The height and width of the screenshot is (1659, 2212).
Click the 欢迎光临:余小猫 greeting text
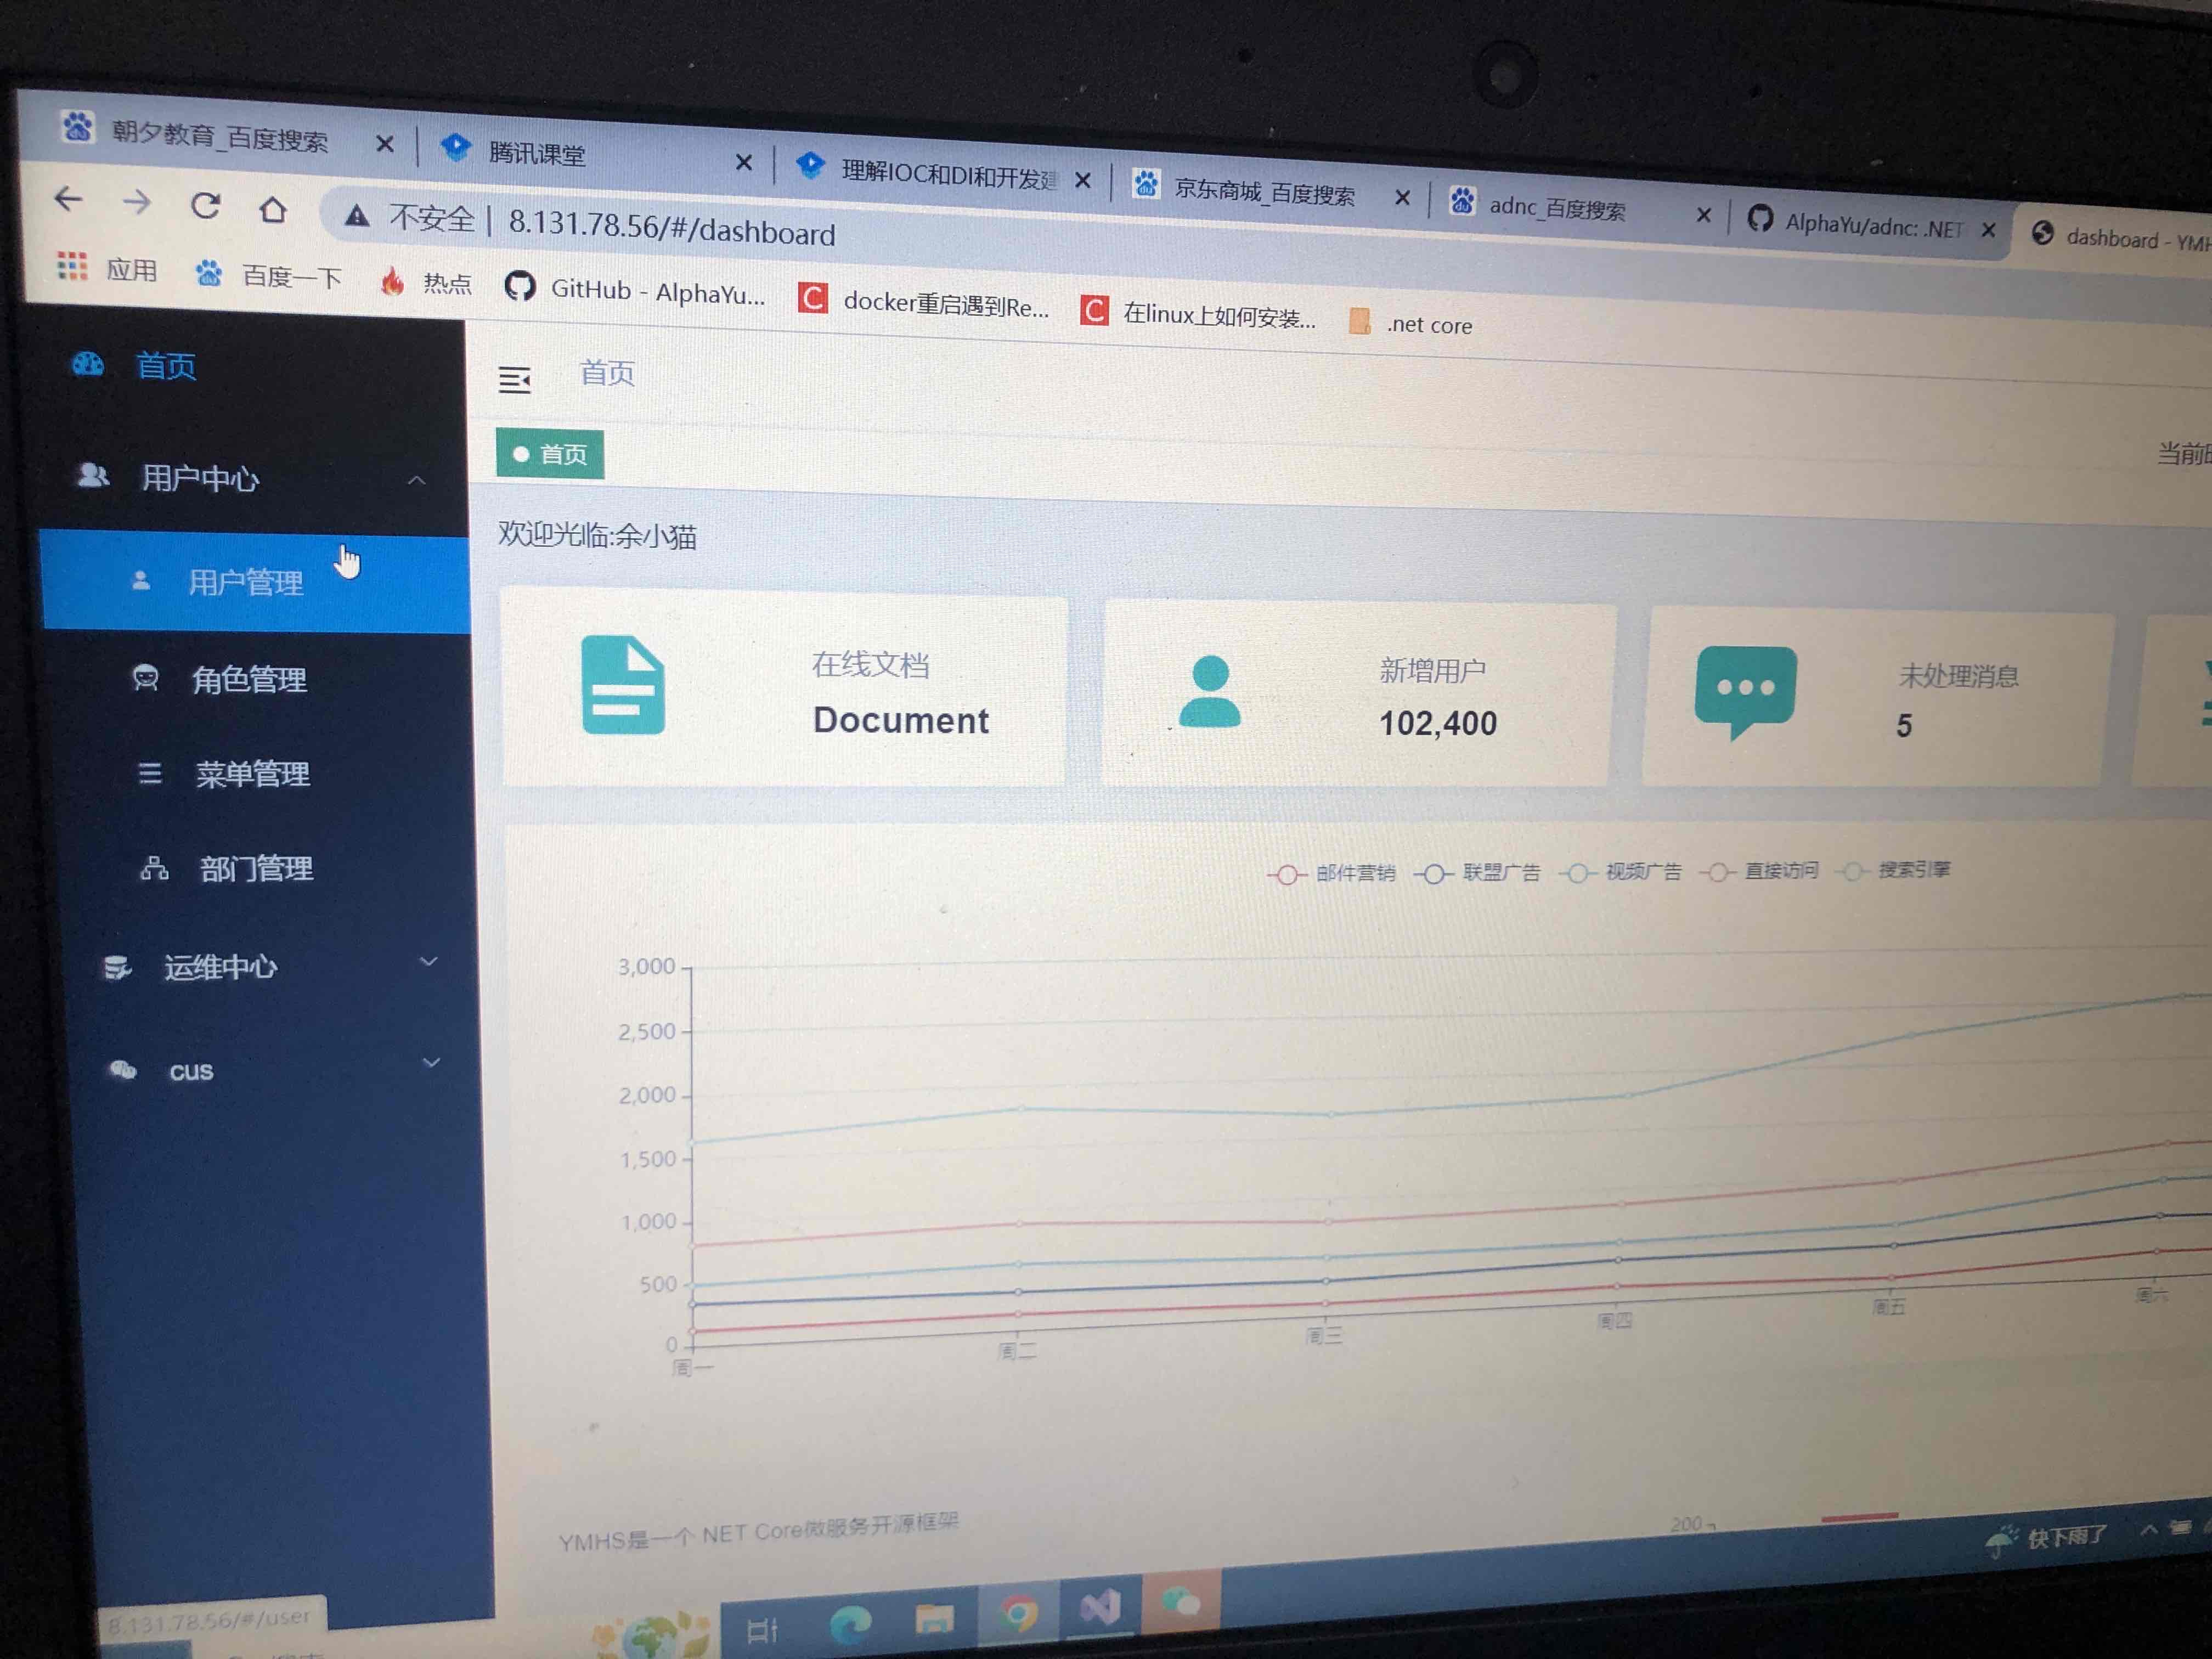pos(597,535)
